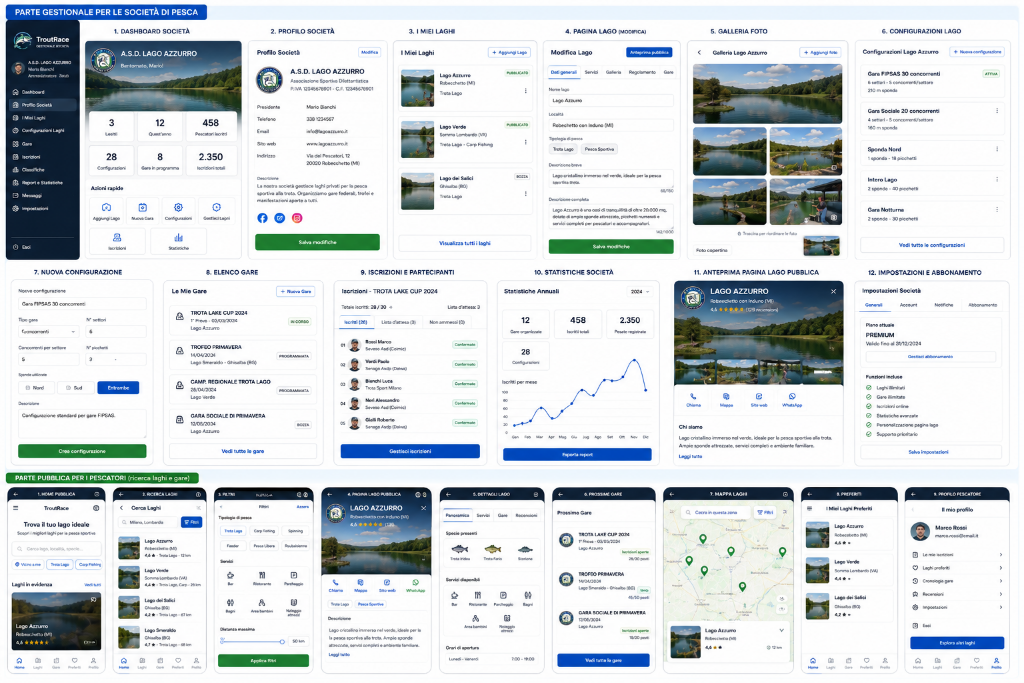The width and height of the screenshot is (1024, 683).
Task: Open the Dashboard item in the TroutRace sidebar
Action: pyautogui.click(x=42, y=92)
